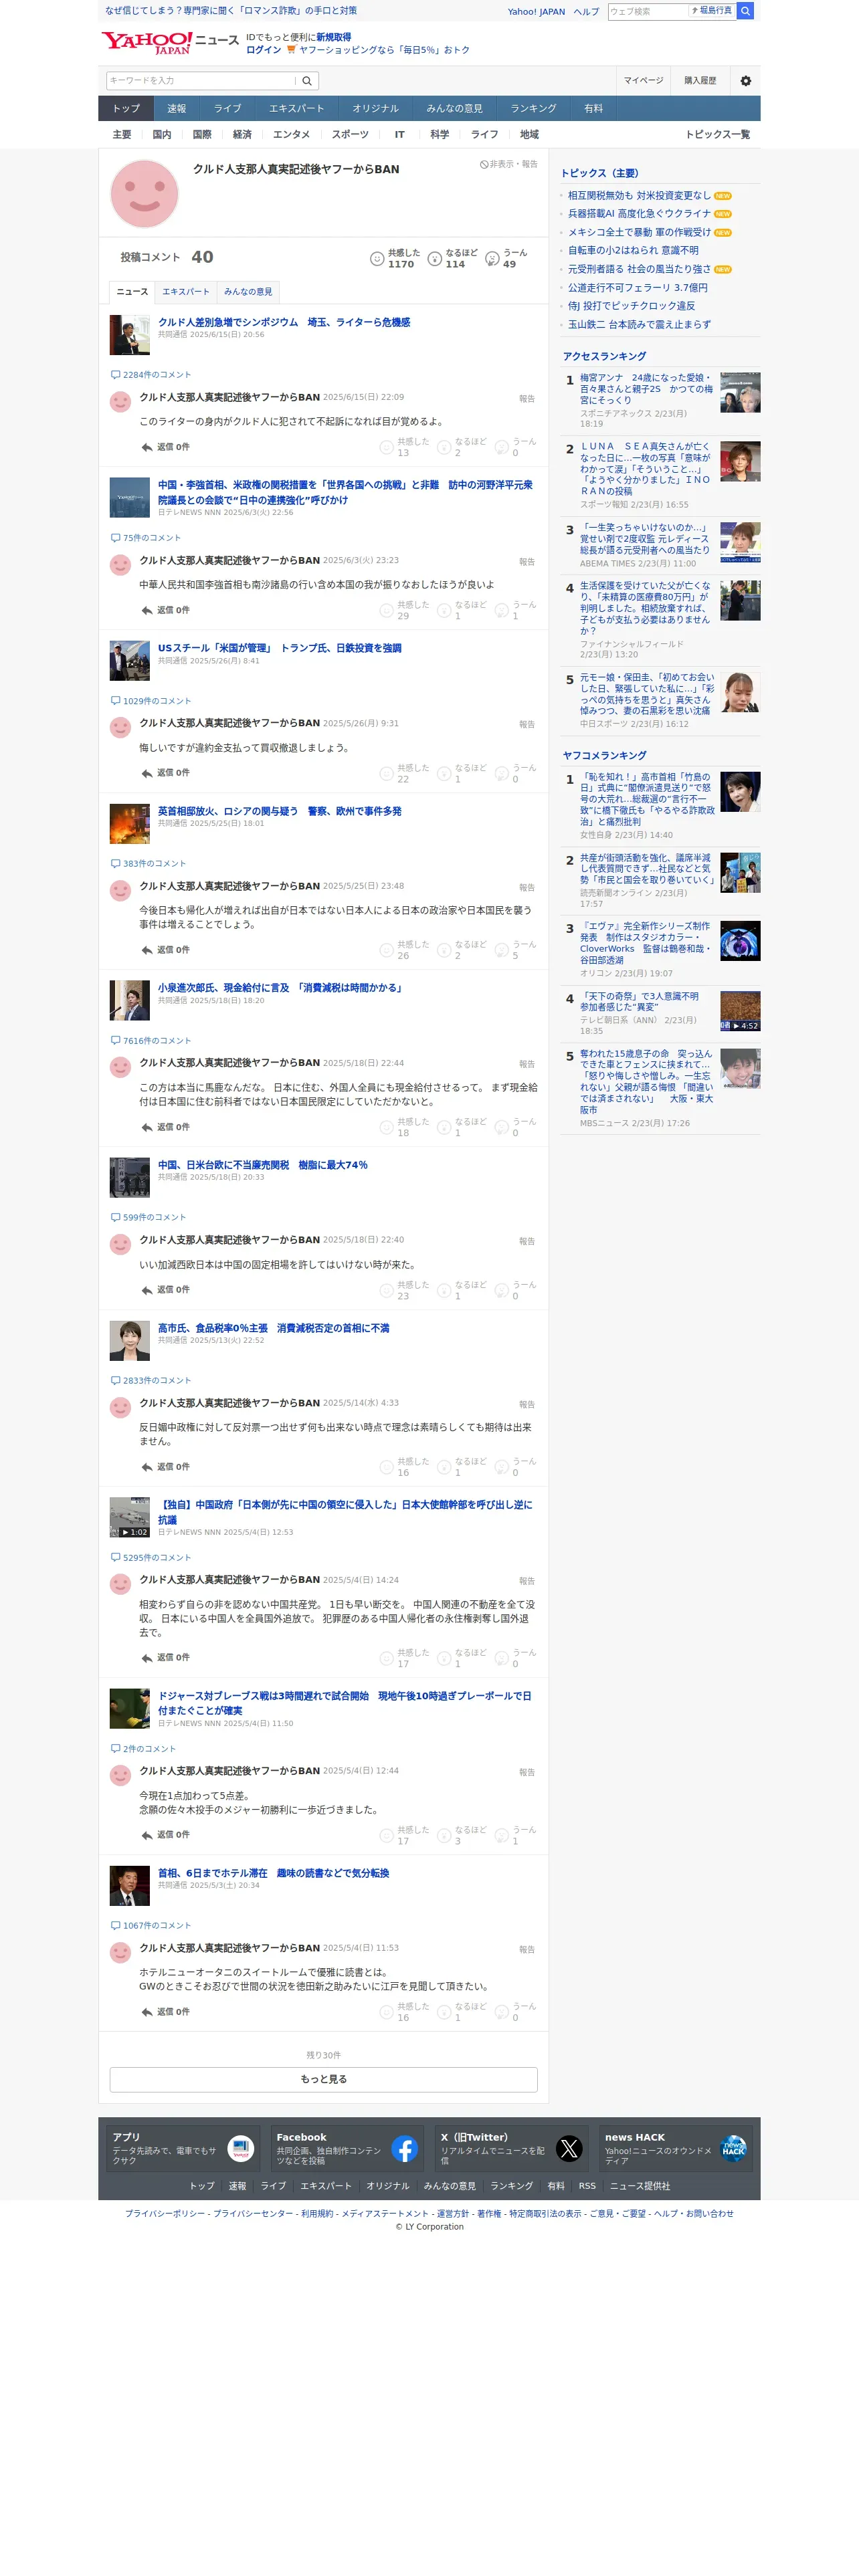Viewport: 859px width, 2576px height.
Task: Click 返信 0件 on the 2025/5/4 11:53 comment
Action: pos(165,2012)
